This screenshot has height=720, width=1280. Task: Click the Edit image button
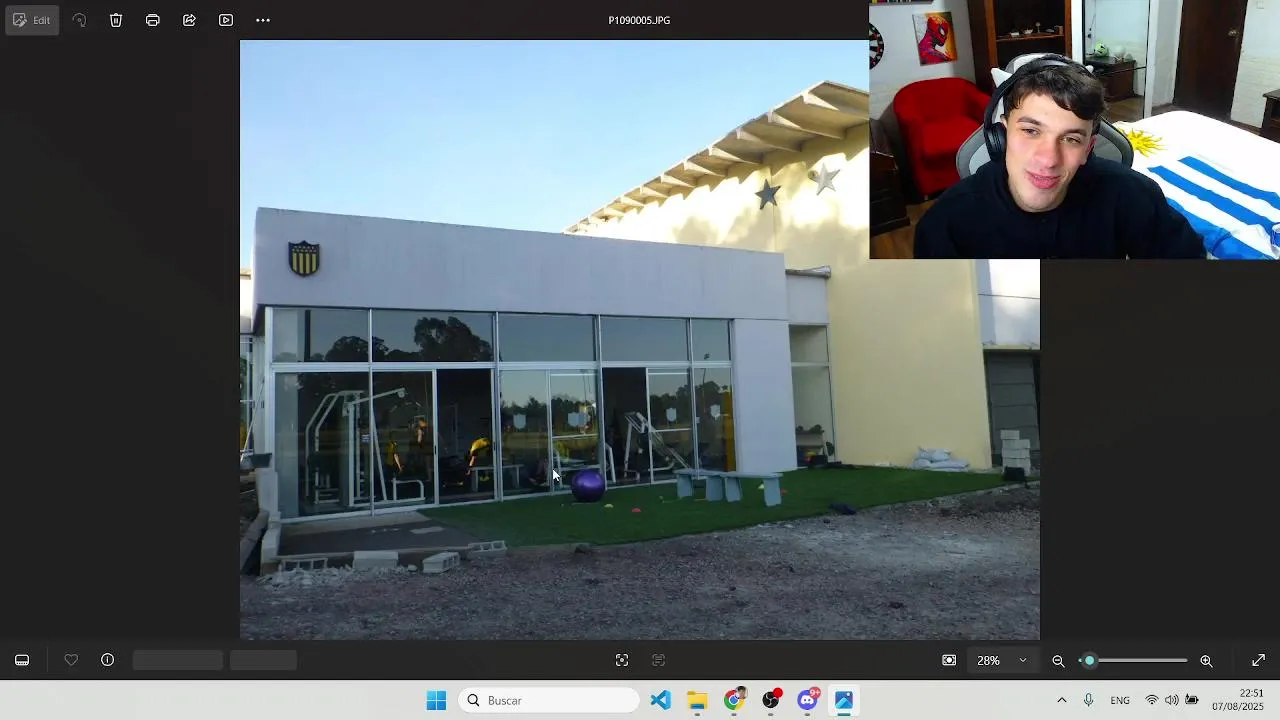[32, 20]
